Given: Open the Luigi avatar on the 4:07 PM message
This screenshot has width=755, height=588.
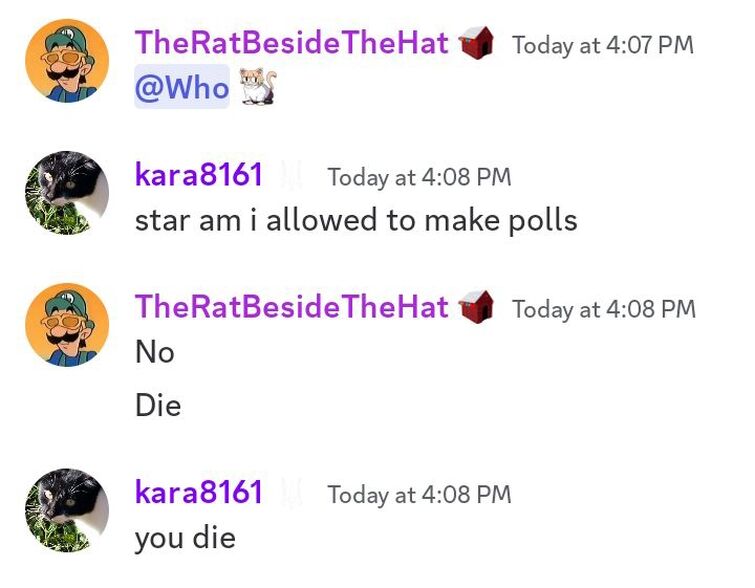Looking at the screenshot, I should [x=67, y=61].
